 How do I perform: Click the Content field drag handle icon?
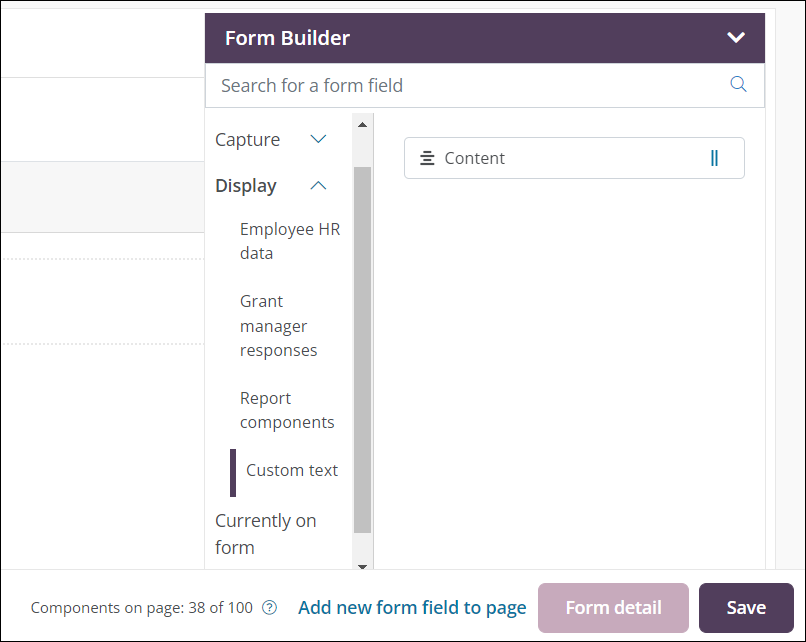714,158
